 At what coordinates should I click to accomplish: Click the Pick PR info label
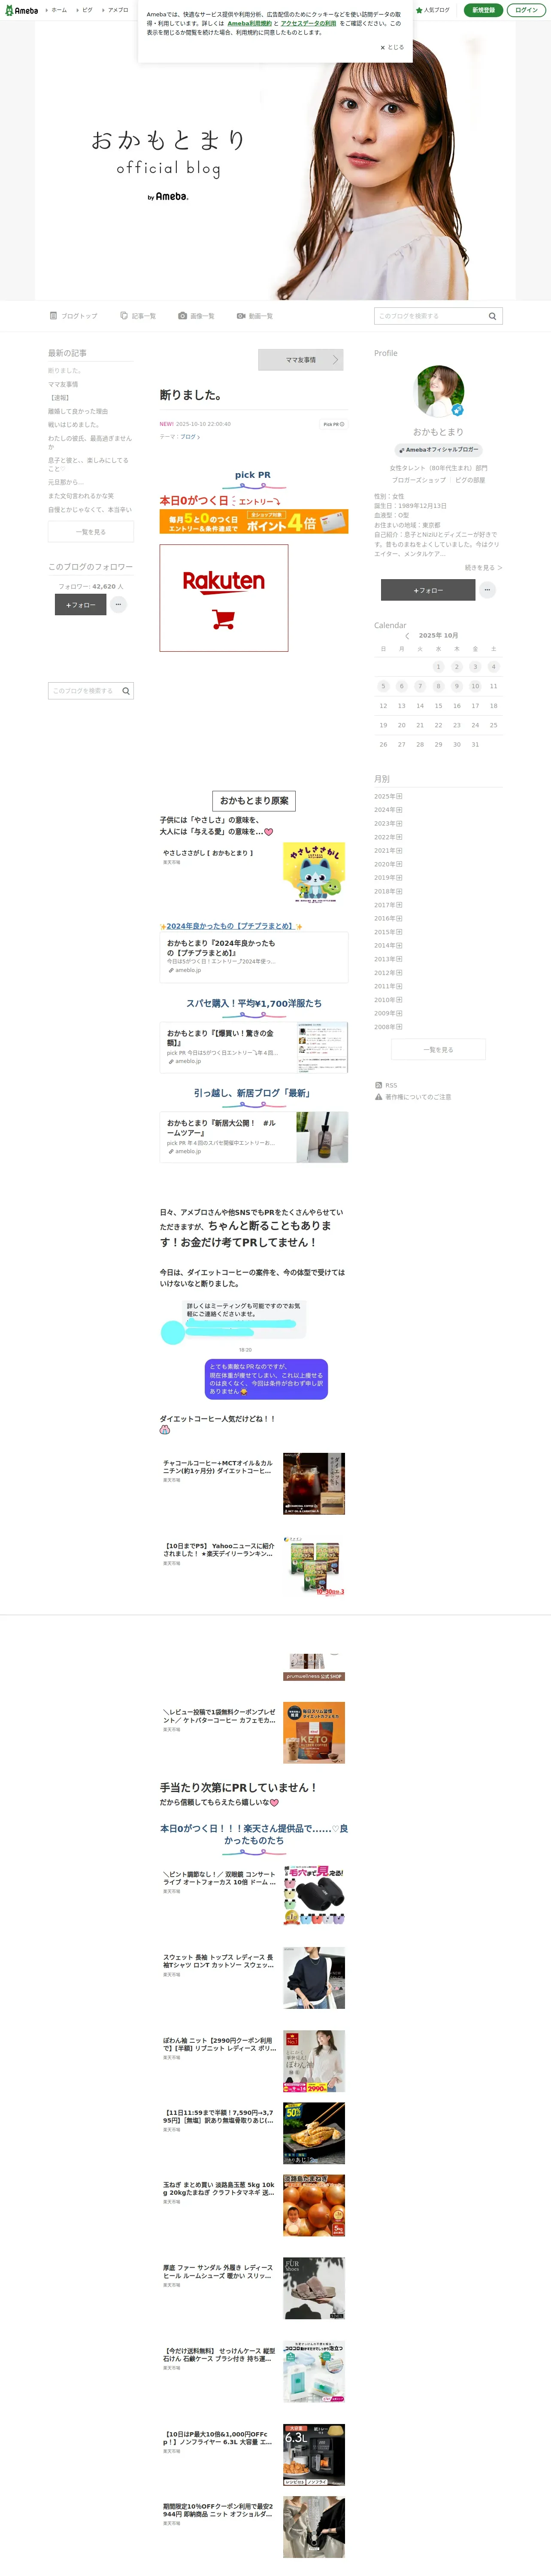(x=333, y=424)
